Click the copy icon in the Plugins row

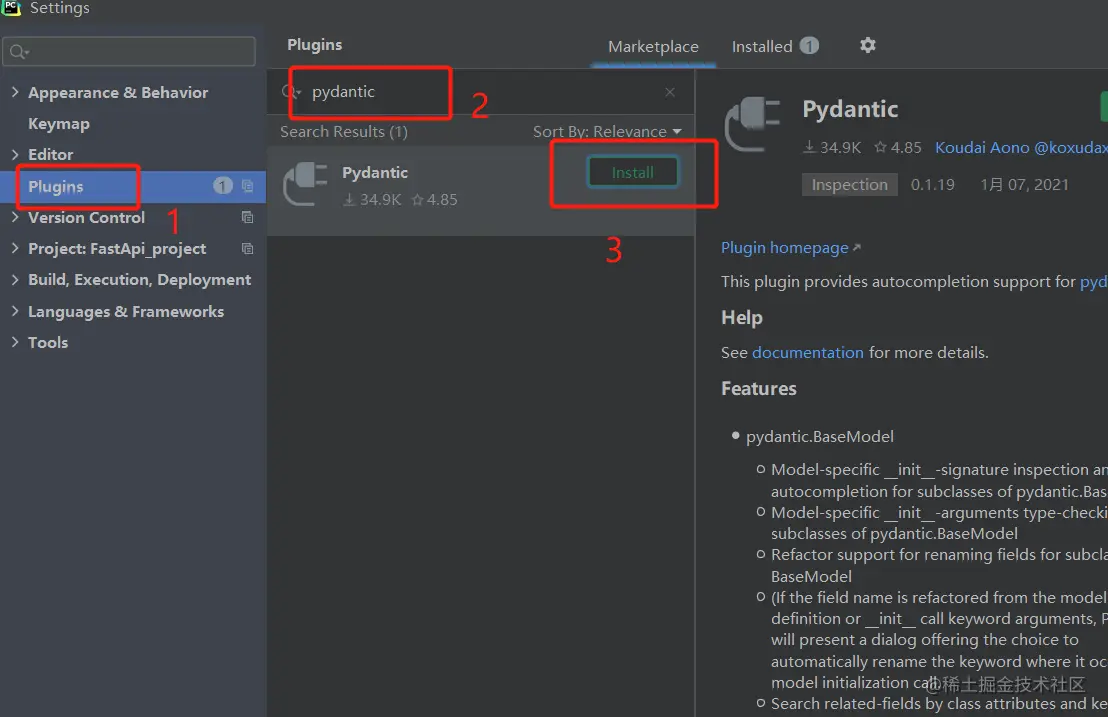pyautogui.click(x=247, y=186)
